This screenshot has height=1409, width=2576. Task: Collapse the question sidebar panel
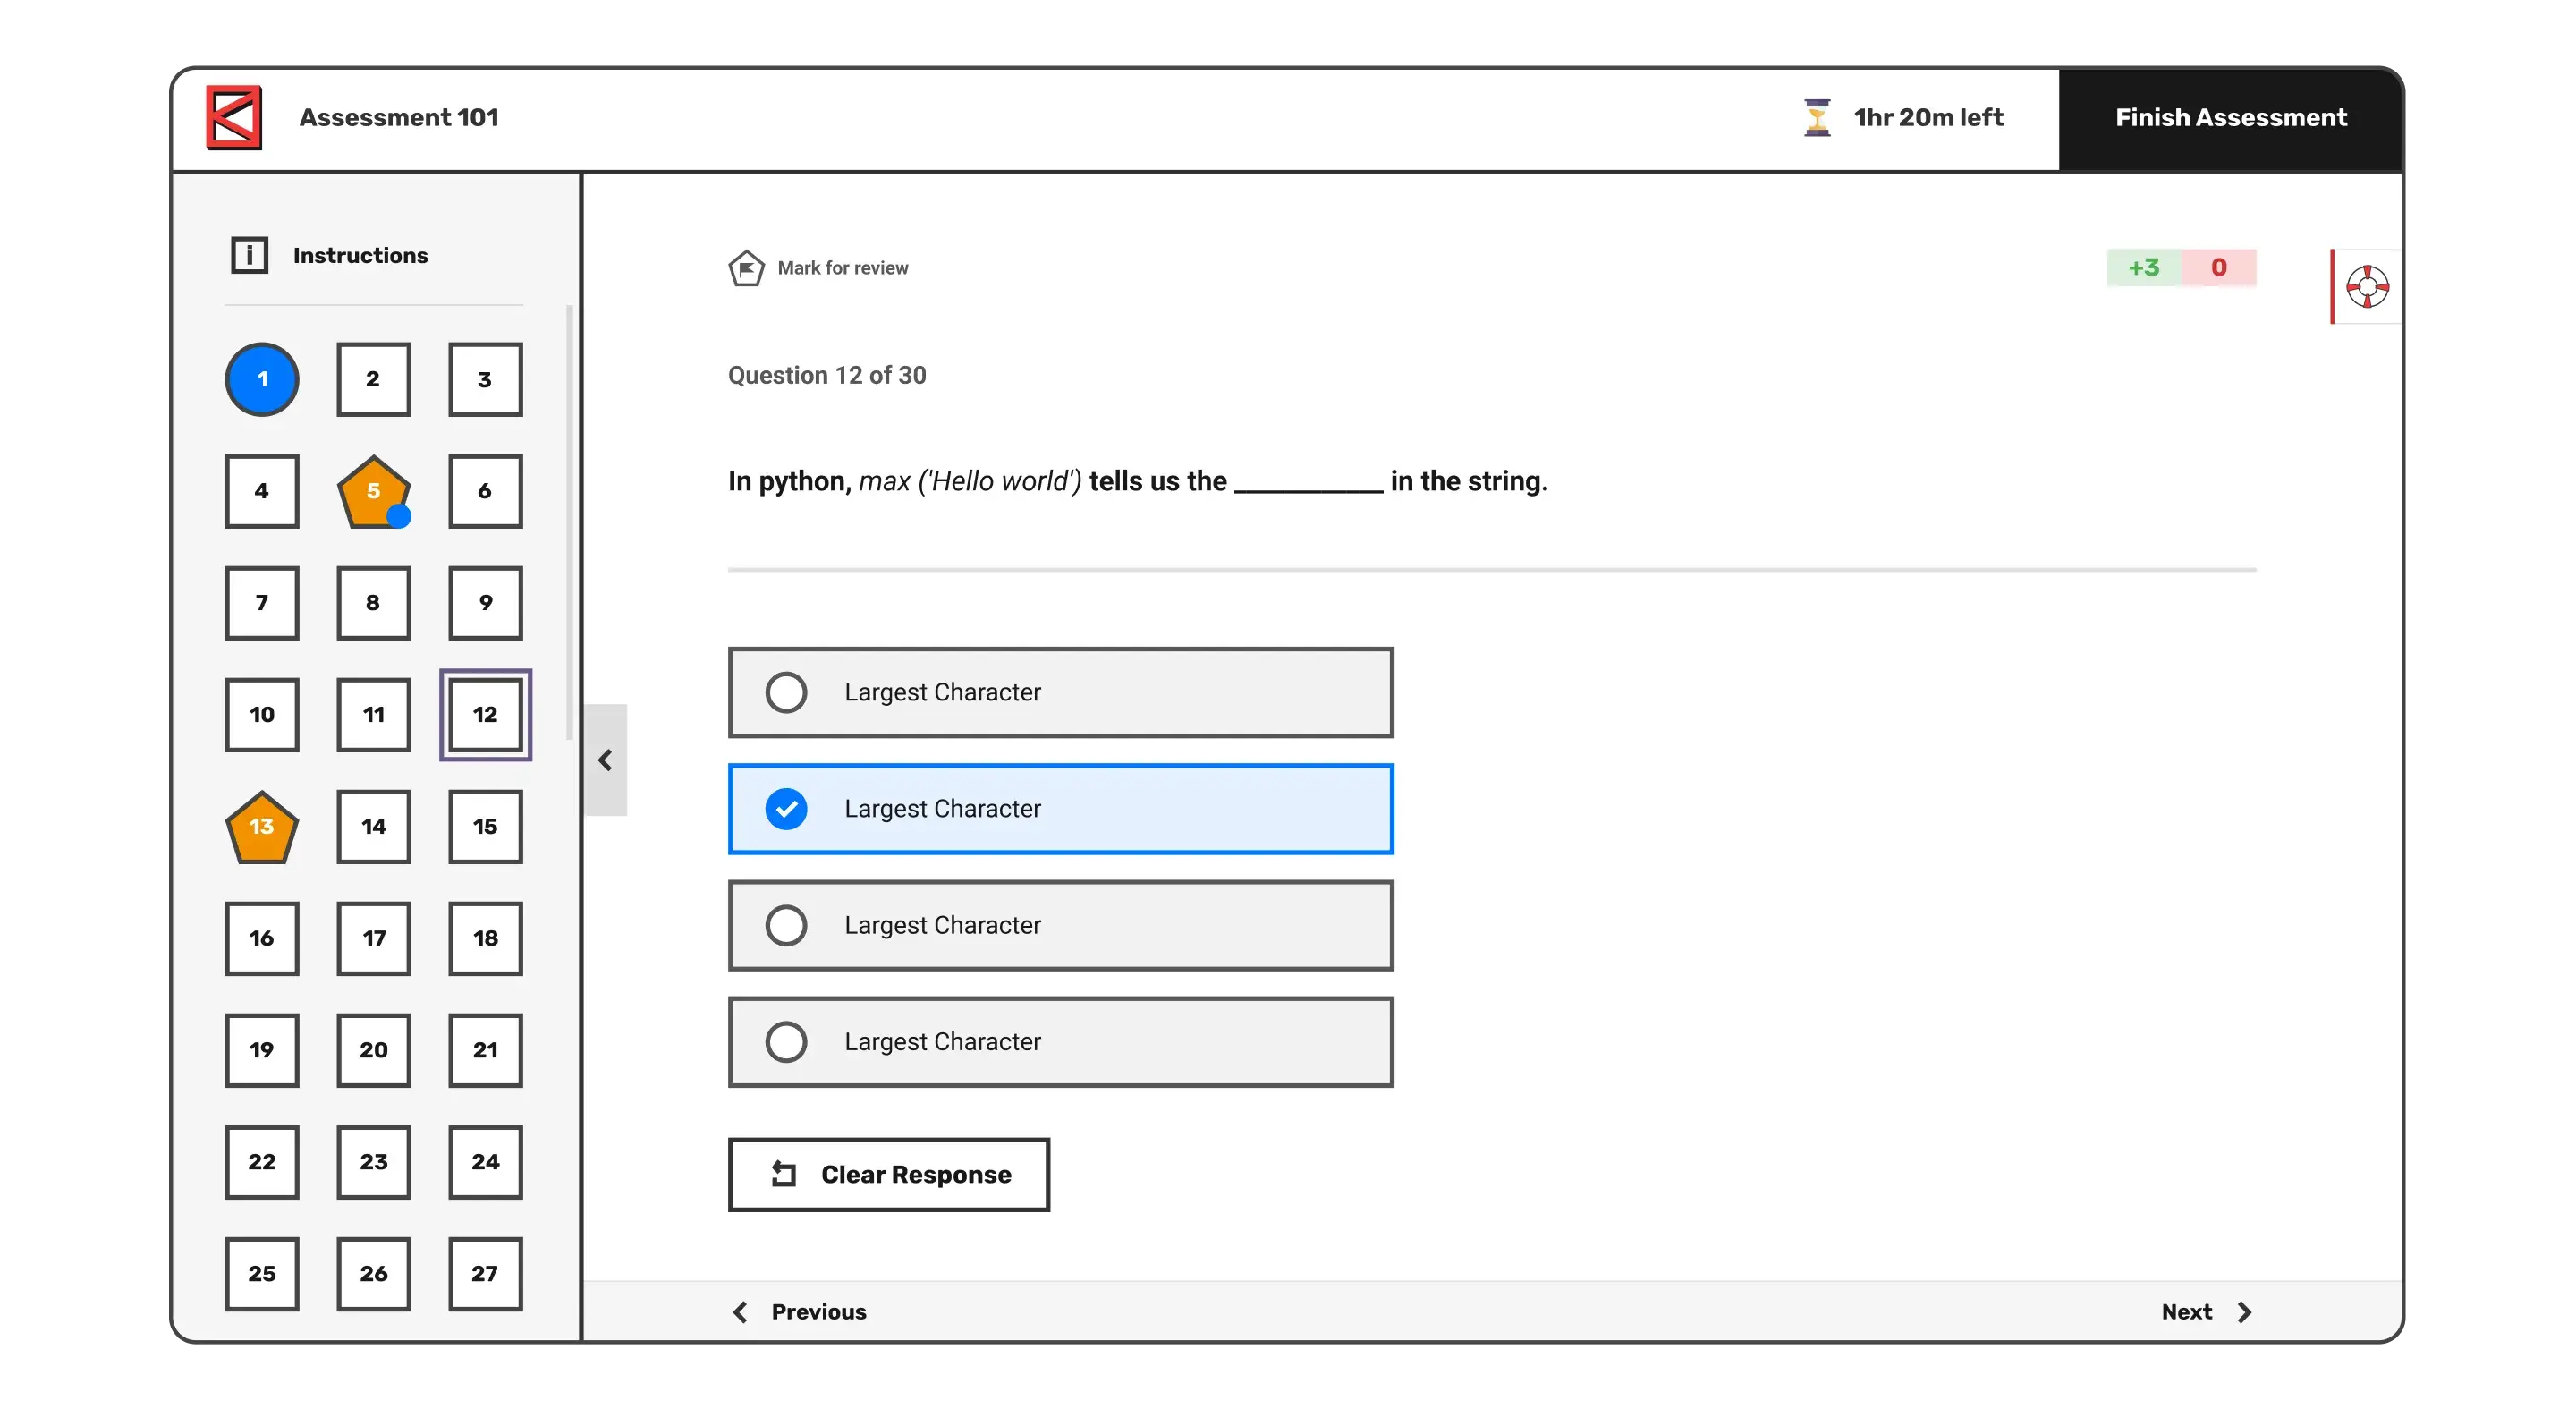(x=605, y=760)
